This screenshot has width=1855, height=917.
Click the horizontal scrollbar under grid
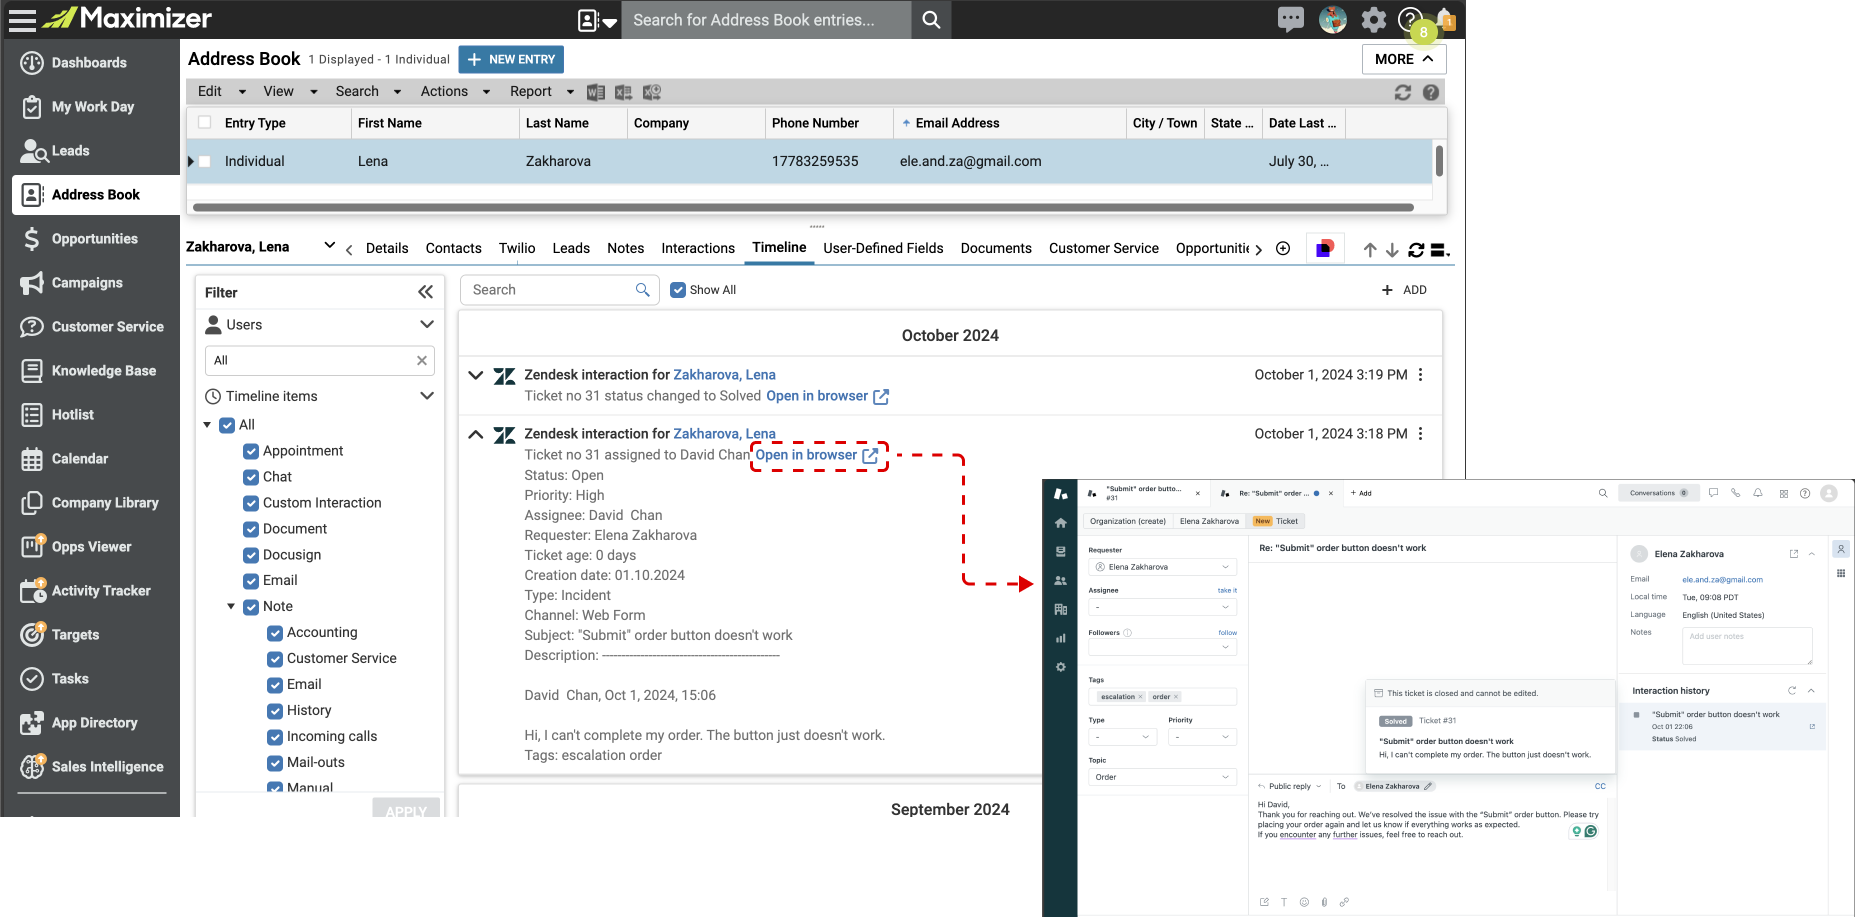(x=803, y=208)
